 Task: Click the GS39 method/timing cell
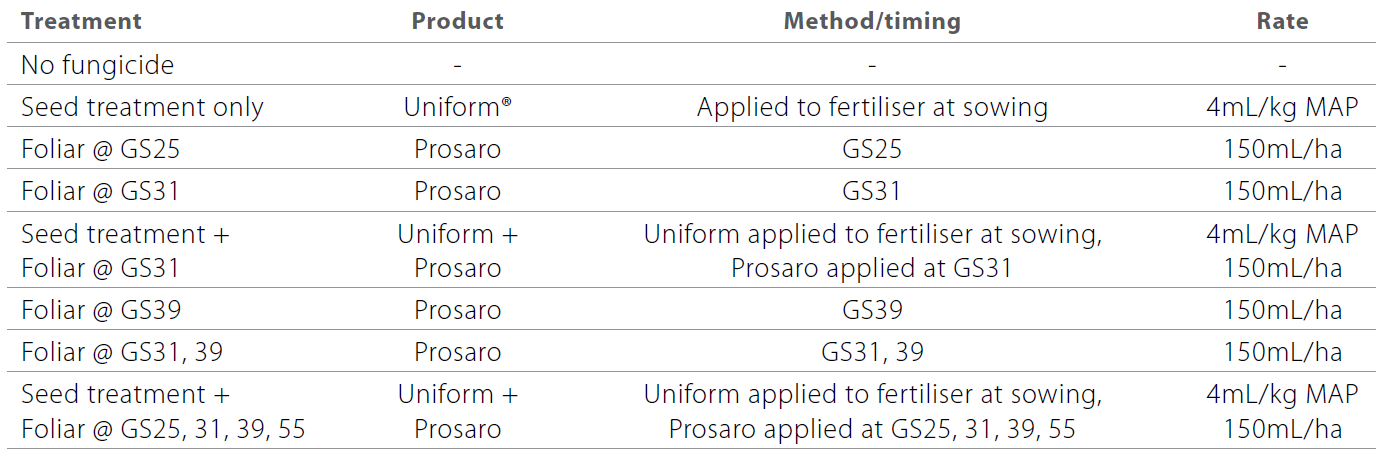(x=872, y=310)
